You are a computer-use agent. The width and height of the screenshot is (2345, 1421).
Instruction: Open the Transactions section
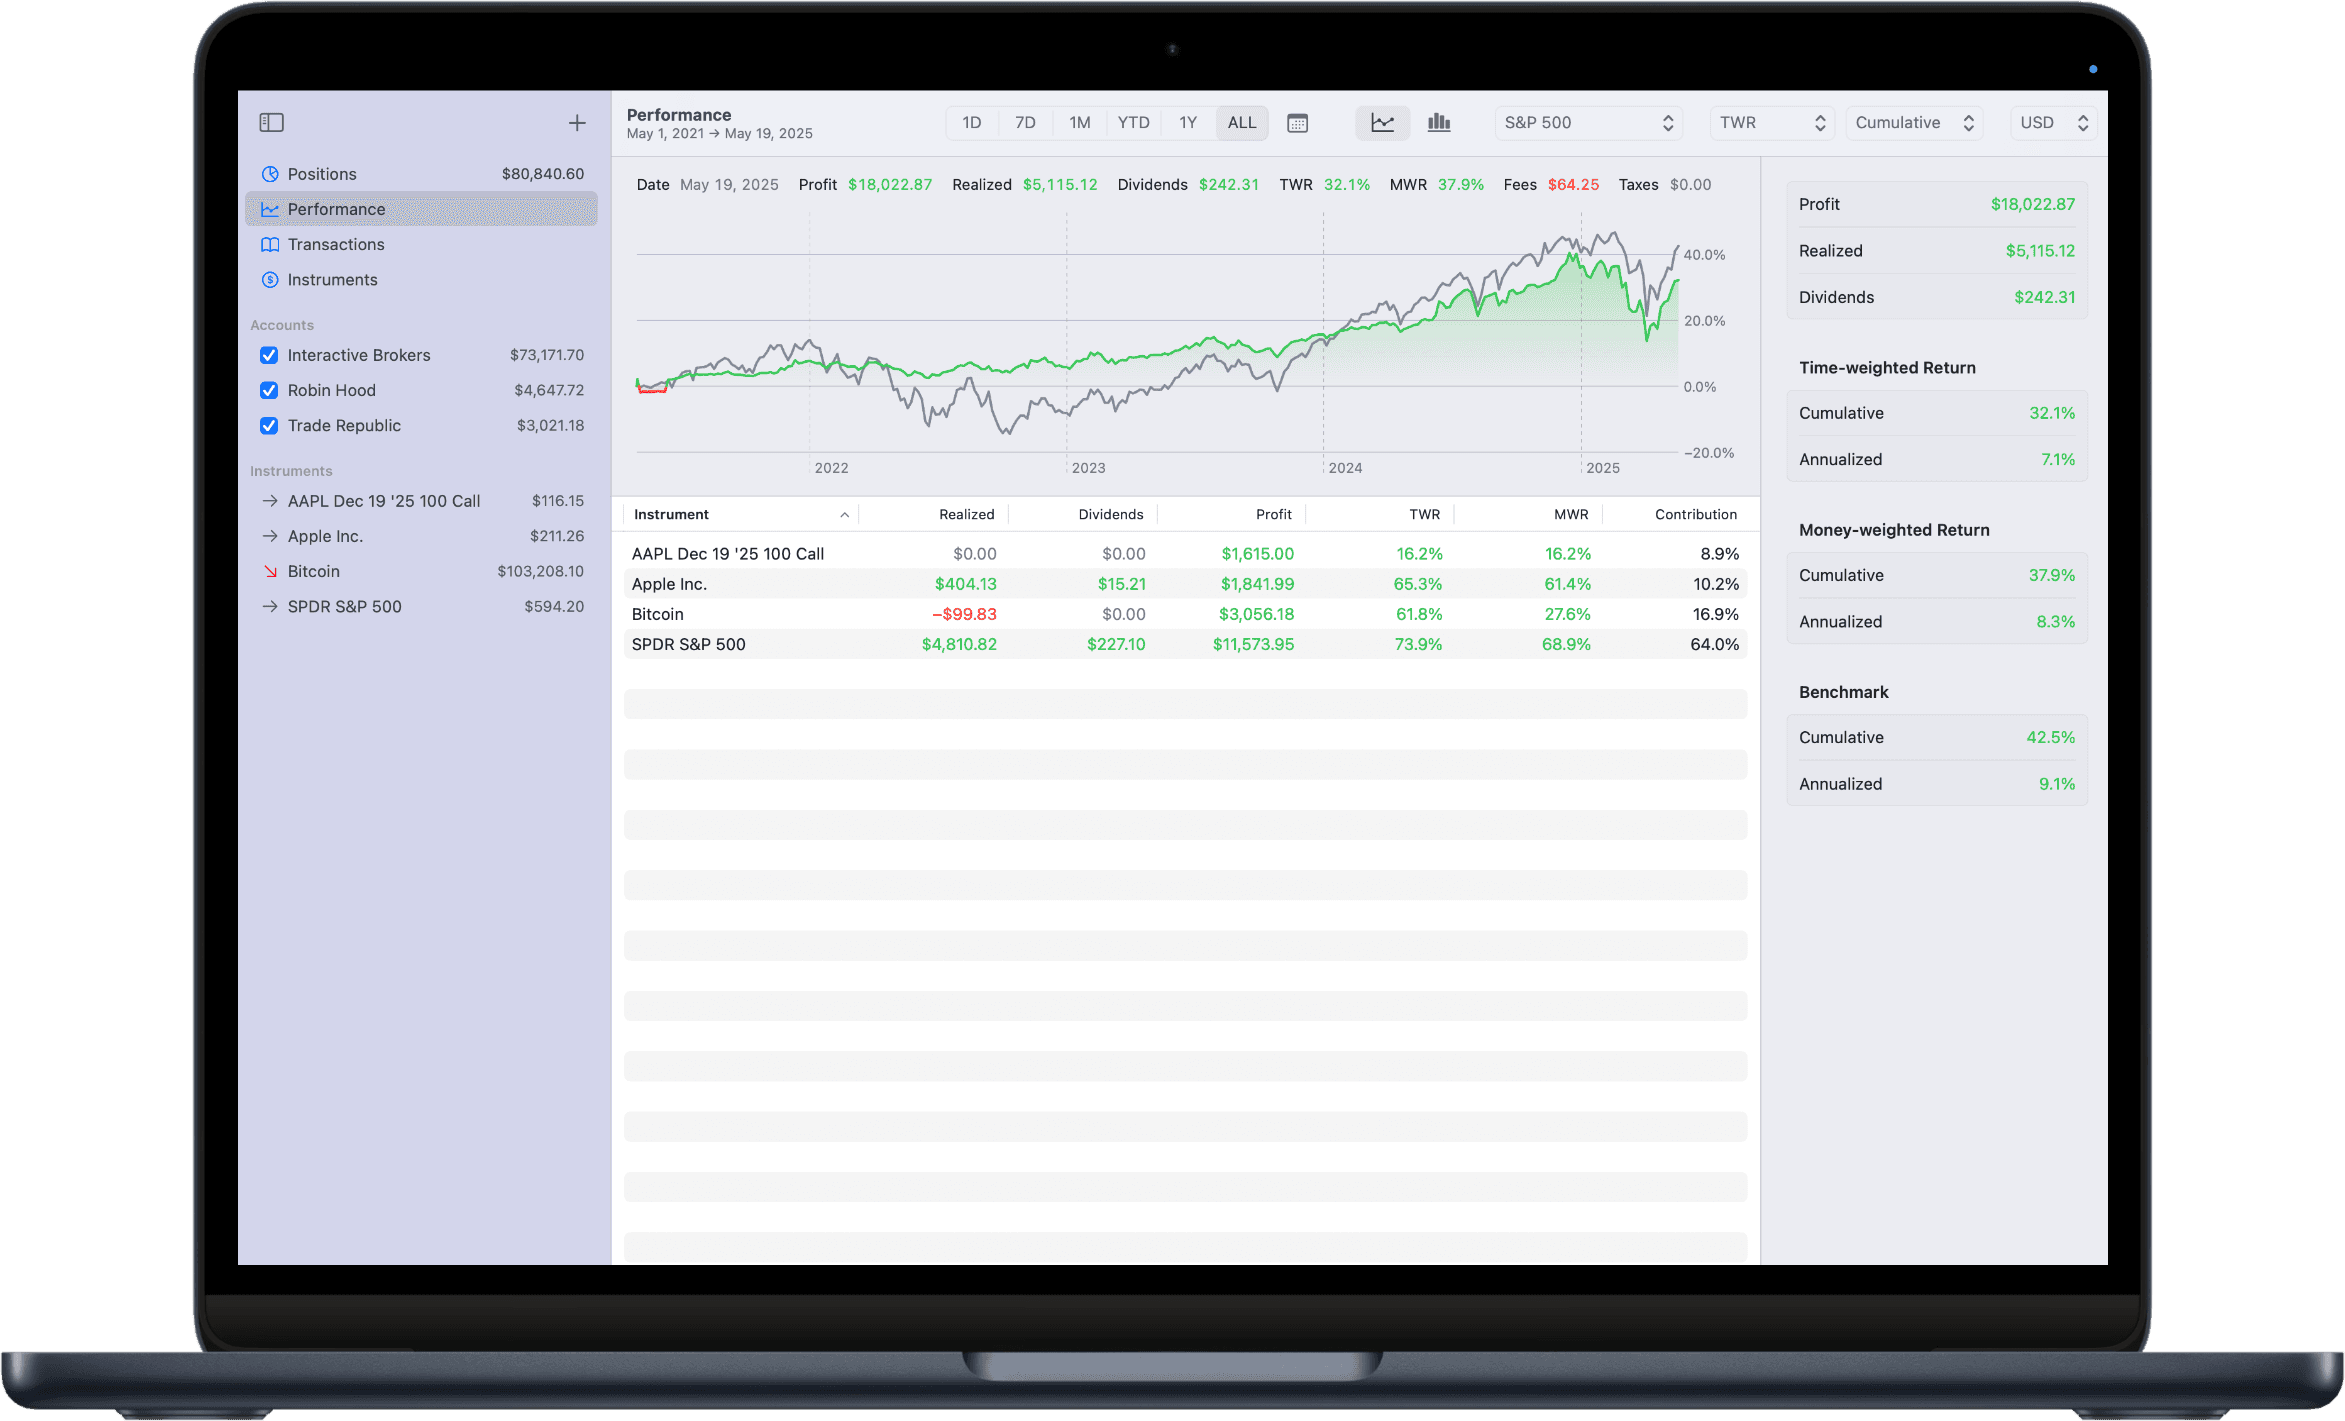pyautogui.click(x=335, y=244)
